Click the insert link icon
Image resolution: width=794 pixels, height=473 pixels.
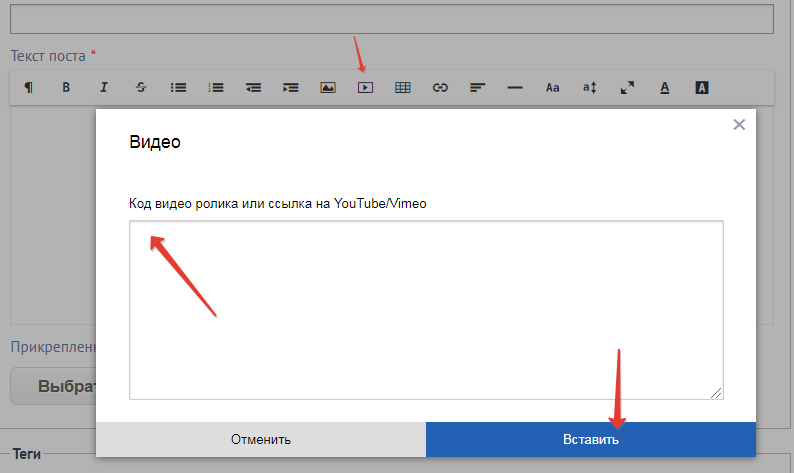click(x=440, y=88)
